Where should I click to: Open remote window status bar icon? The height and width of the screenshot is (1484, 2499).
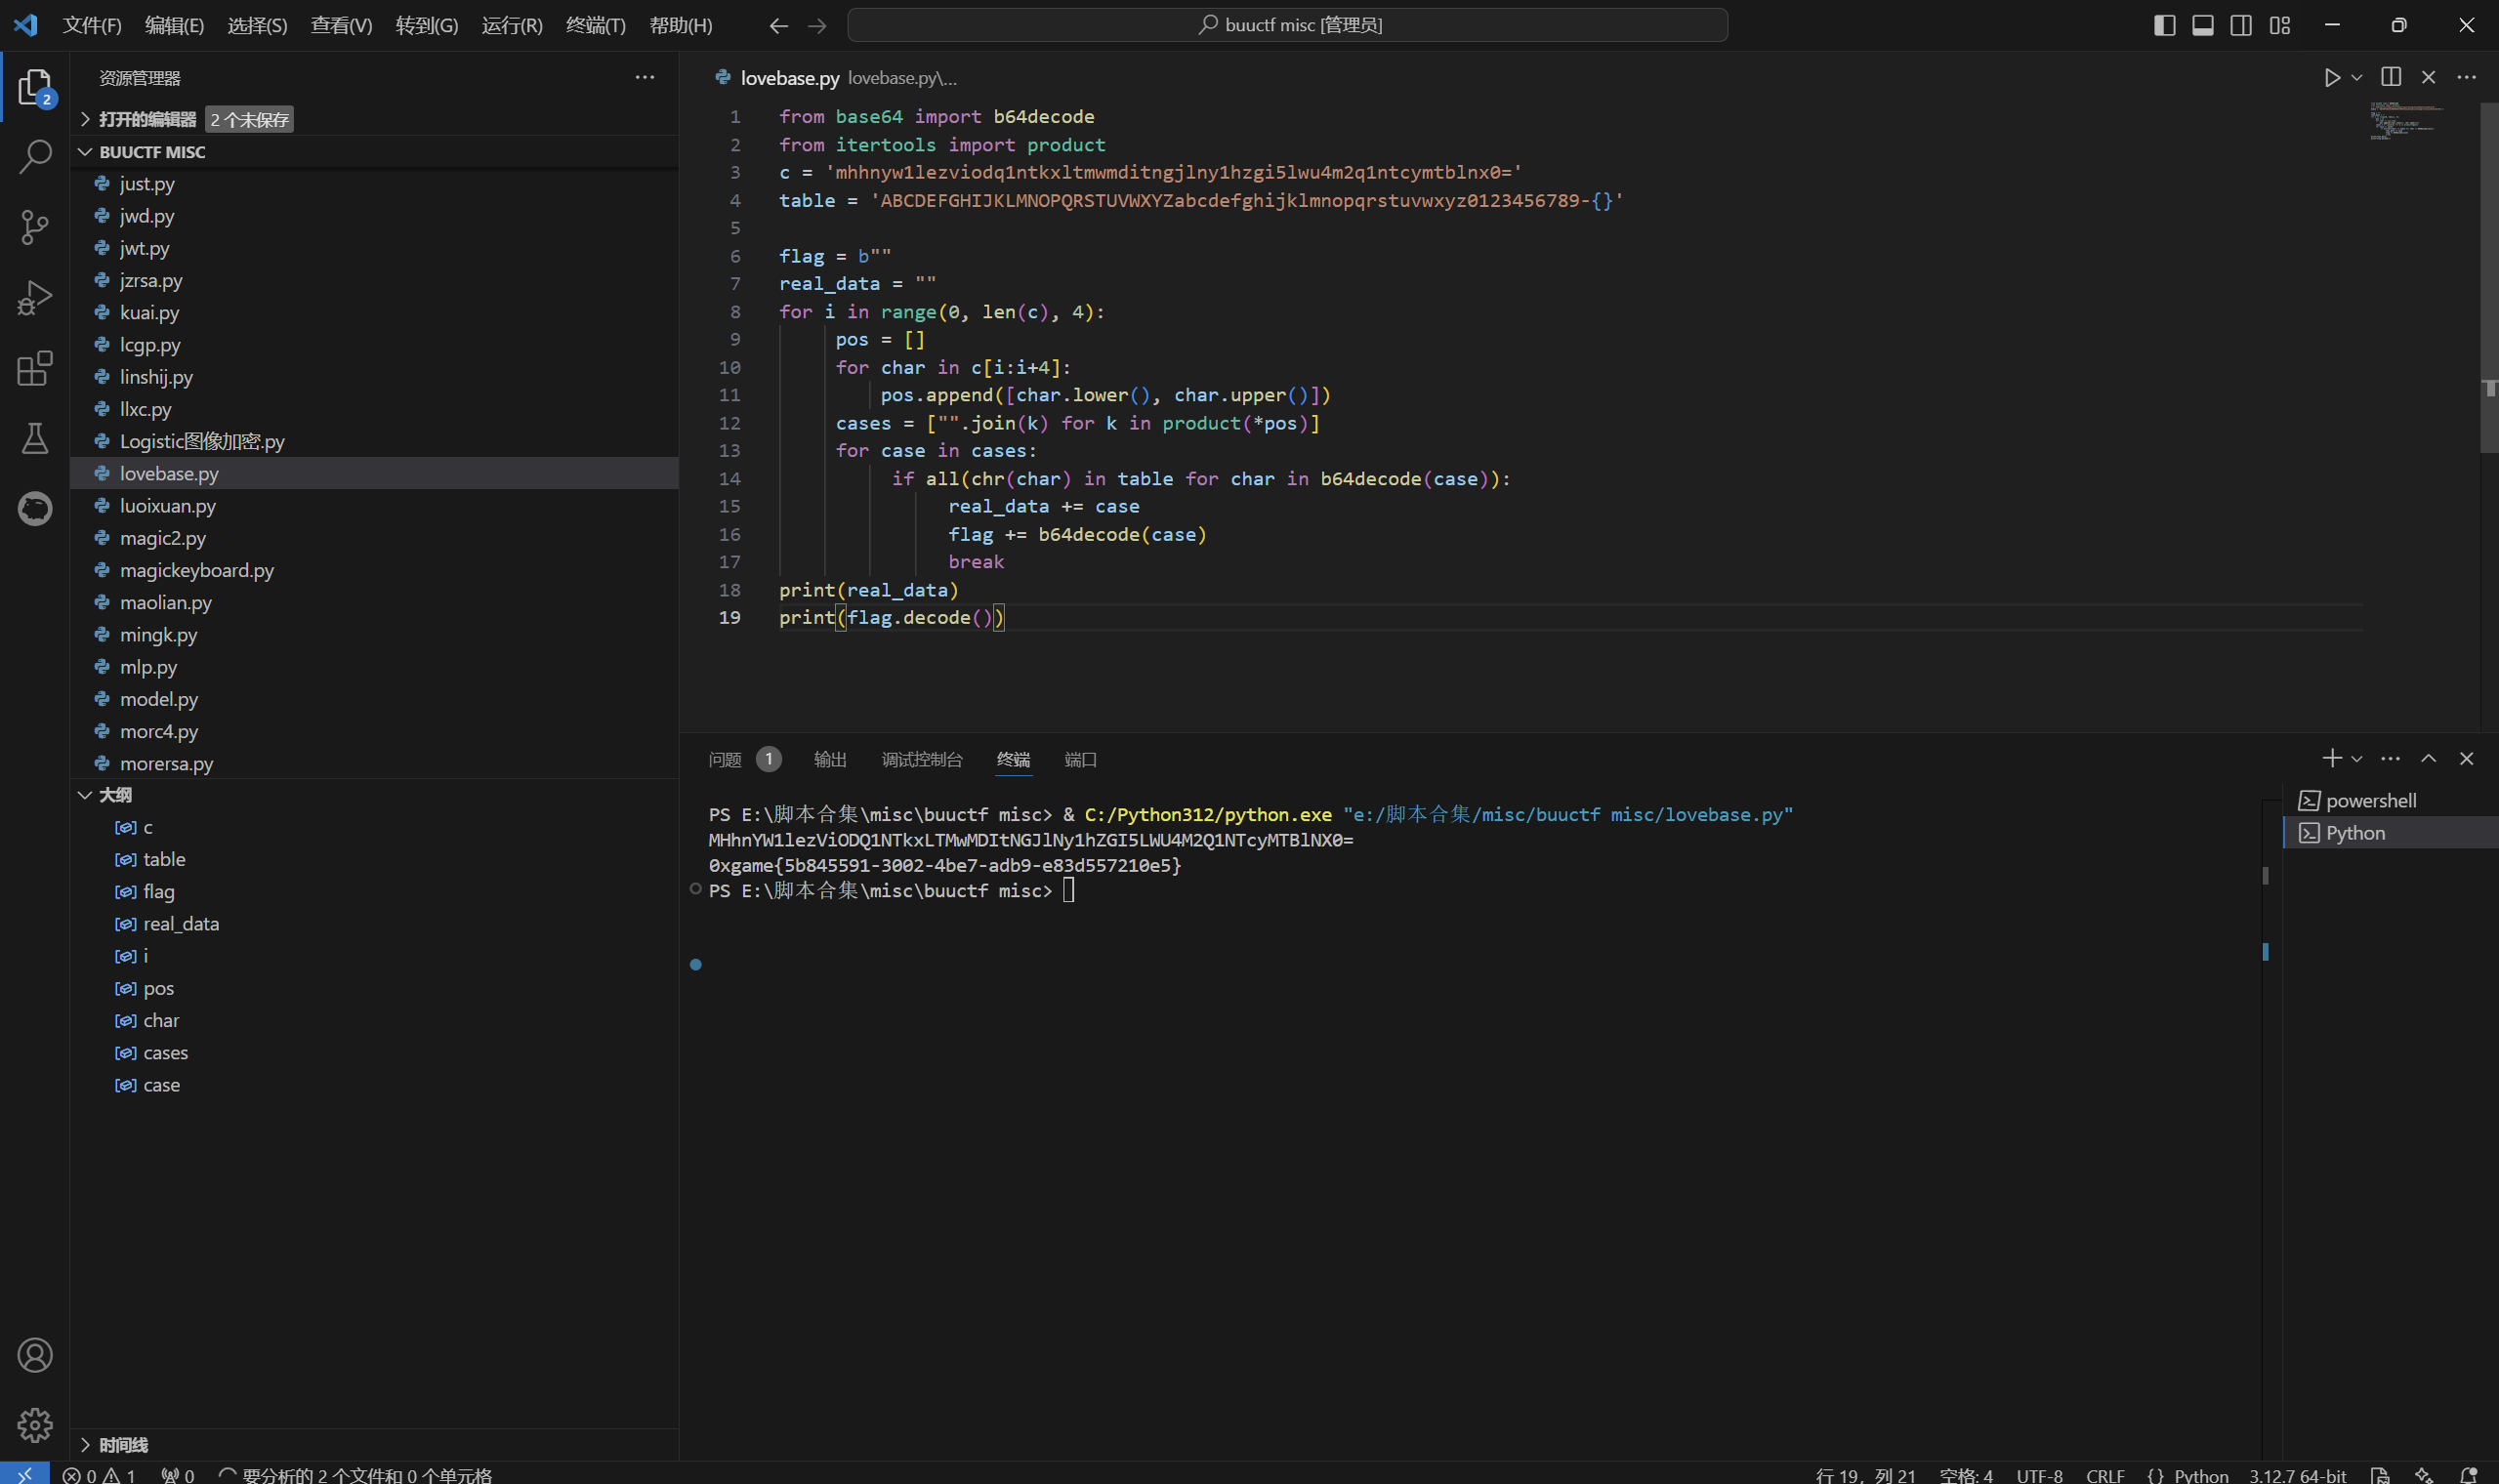[x=24, y=1474]
